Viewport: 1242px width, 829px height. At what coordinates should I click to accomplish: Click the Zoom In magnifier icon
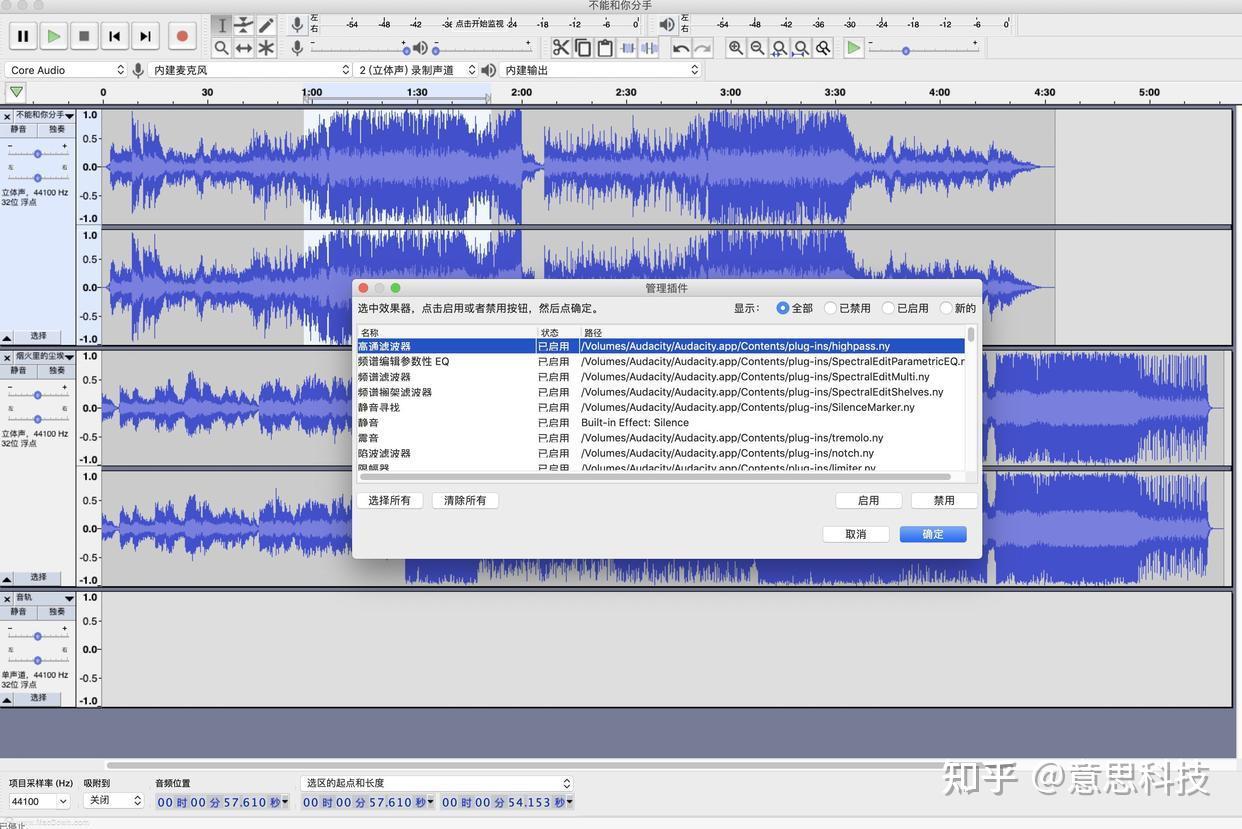click(x=736, y=47)
